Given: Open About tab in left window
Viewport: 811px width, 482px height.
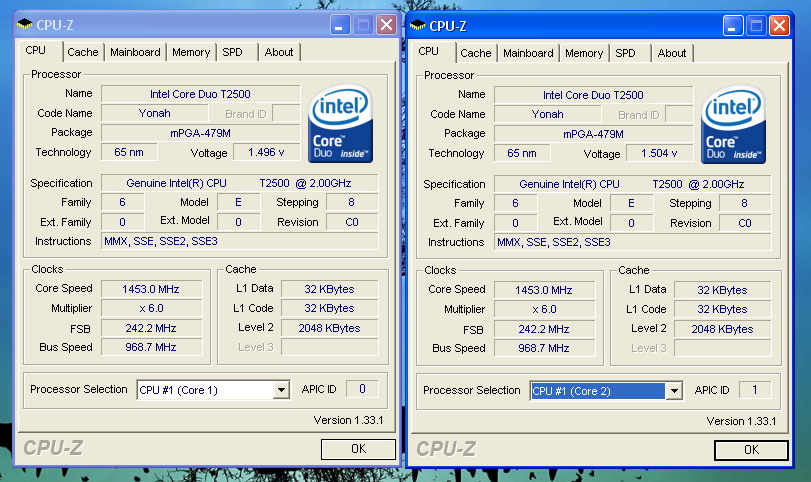Looking at the screenshot, I should point(279,52).
